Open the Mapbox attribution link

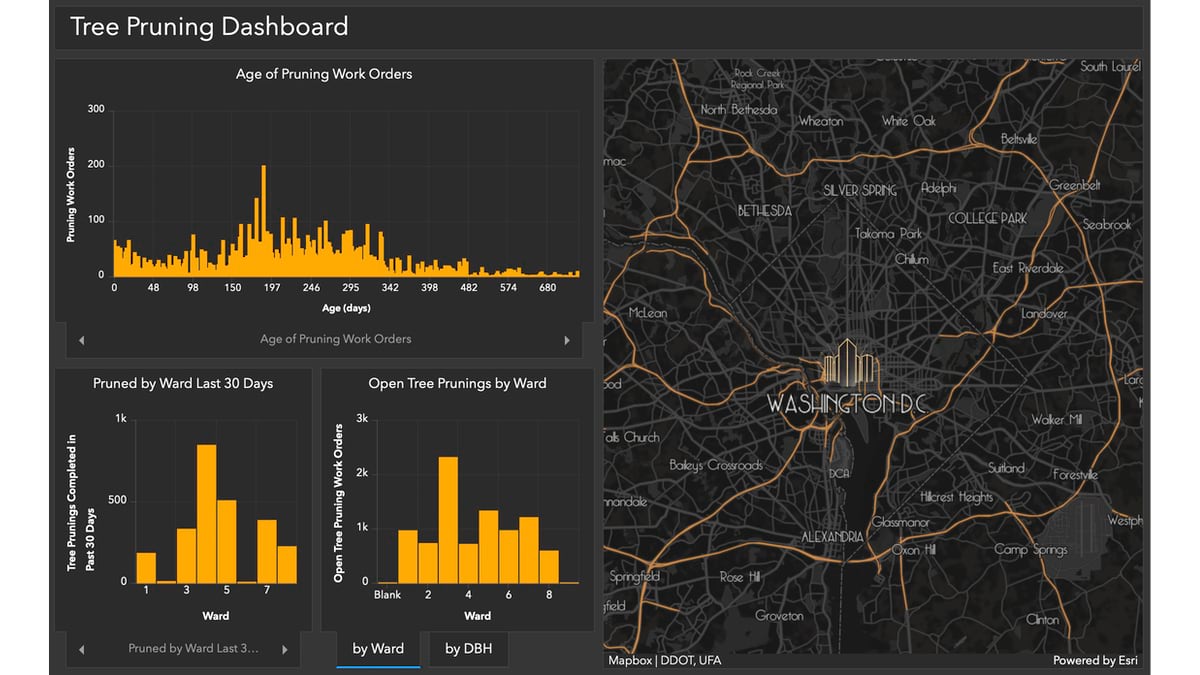[x=632, y=660]
